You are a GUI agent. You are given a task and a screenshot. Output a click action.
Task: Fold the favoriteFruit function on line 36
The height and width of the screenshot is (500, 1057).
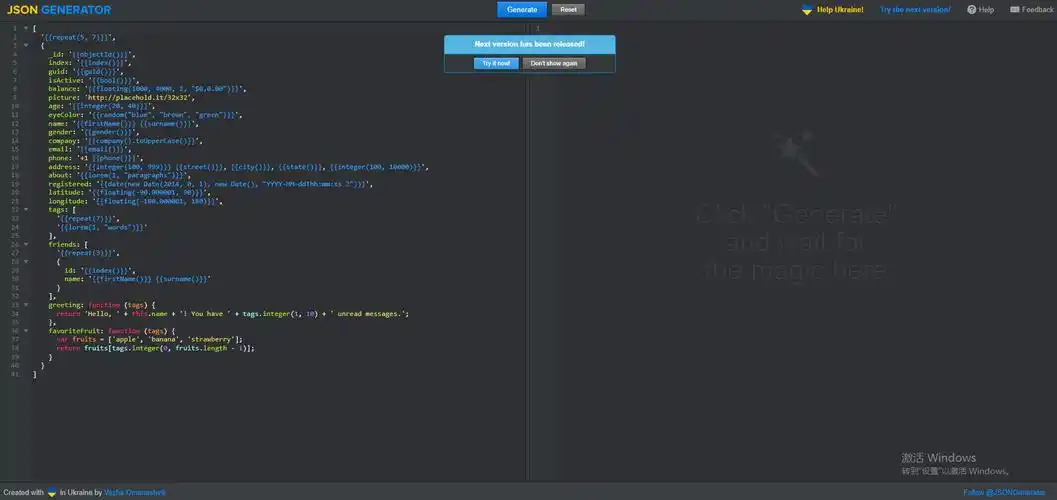point(27,330)
